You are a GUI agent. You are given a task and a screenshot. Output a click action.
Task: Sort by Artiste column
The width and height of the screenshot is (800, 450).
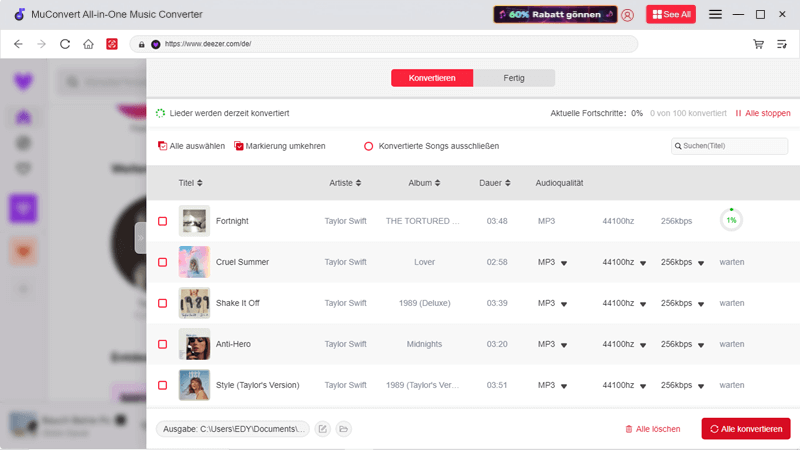coord(345,183)
